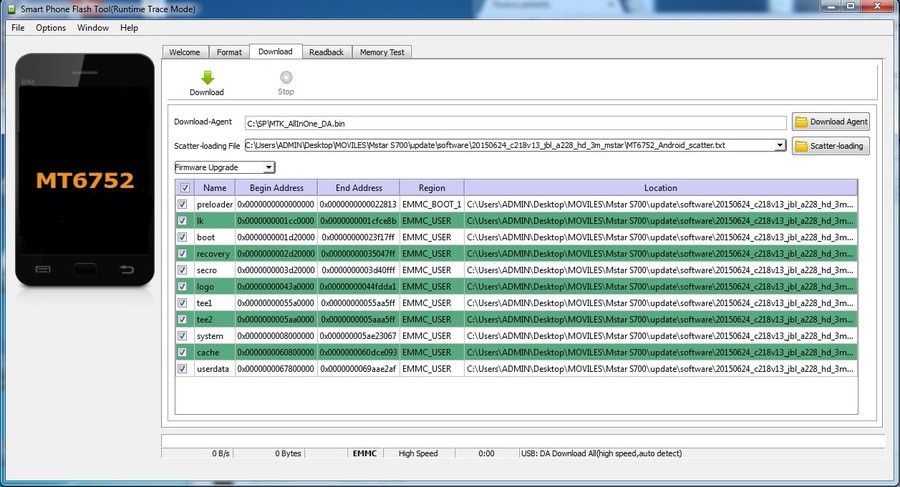Screen dimensions: 900x487
Task: Uncheck the cache partition checkbox
Action: tap(183, 352)
